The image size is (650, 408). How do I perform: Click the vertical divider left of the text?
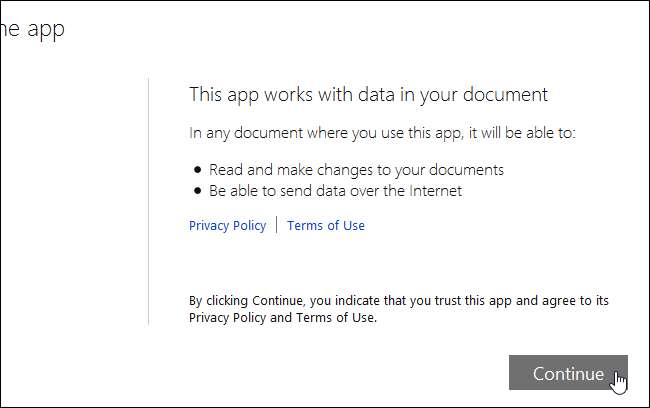[148, 200]
